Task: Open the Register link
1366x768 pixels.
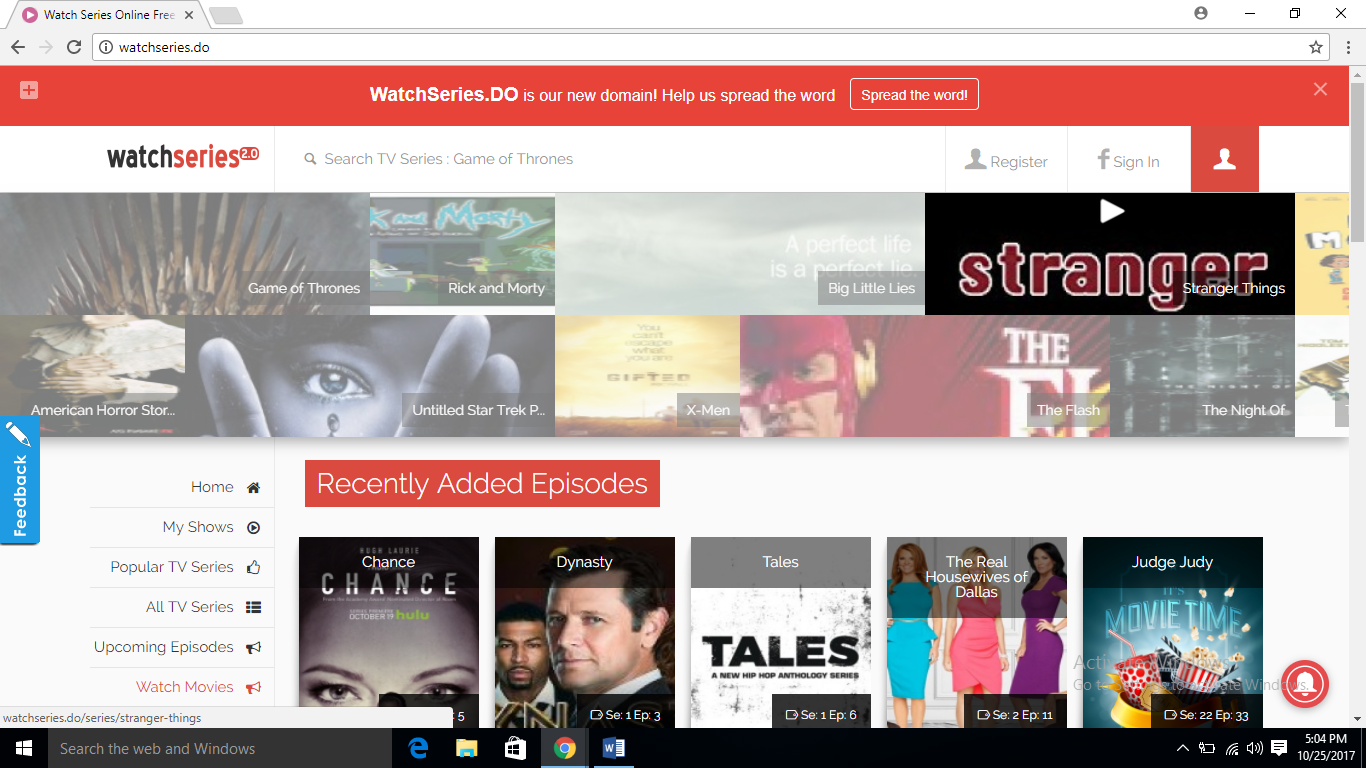Action: pyautogui.click(x=1006, y=160)
